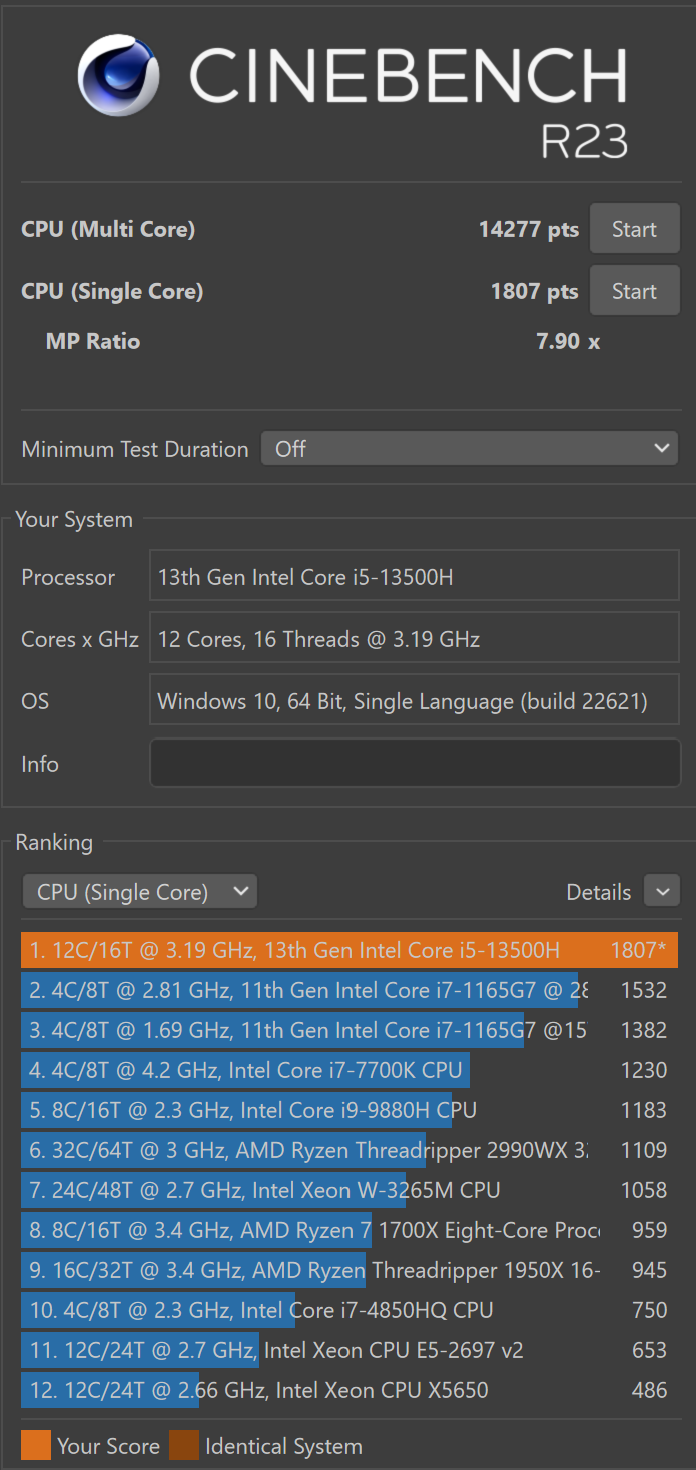Select ranking row 11 Xeon E5-2697 v2
Screen dimensions: 696x1470
coord(349,1350)
